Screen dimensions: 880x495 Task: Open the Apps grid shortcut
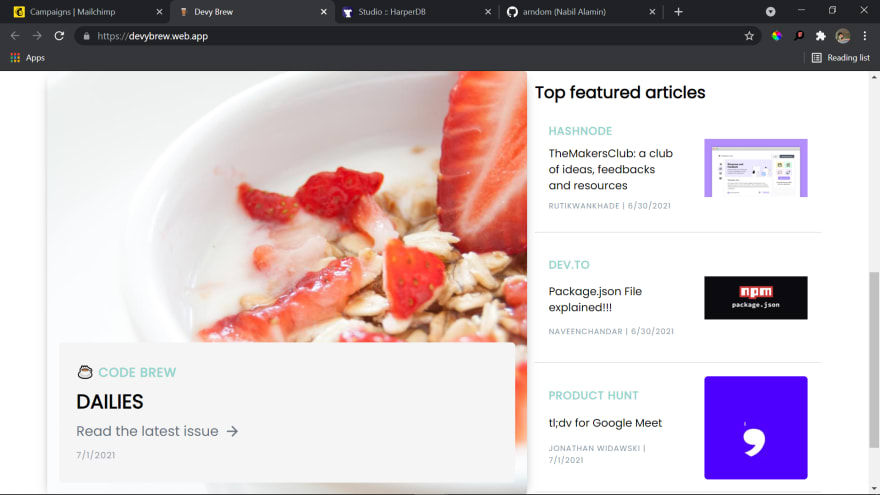click(x=28, y=58)
